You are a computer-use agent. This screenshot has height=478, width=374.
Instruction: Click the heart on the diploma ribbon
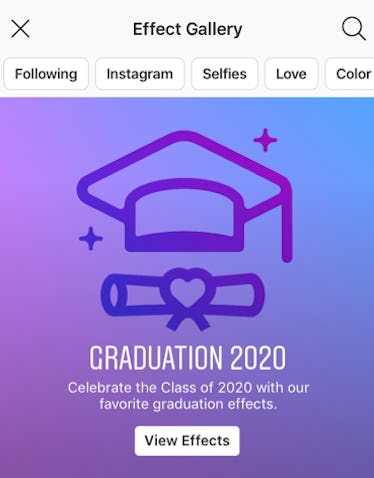187,289
